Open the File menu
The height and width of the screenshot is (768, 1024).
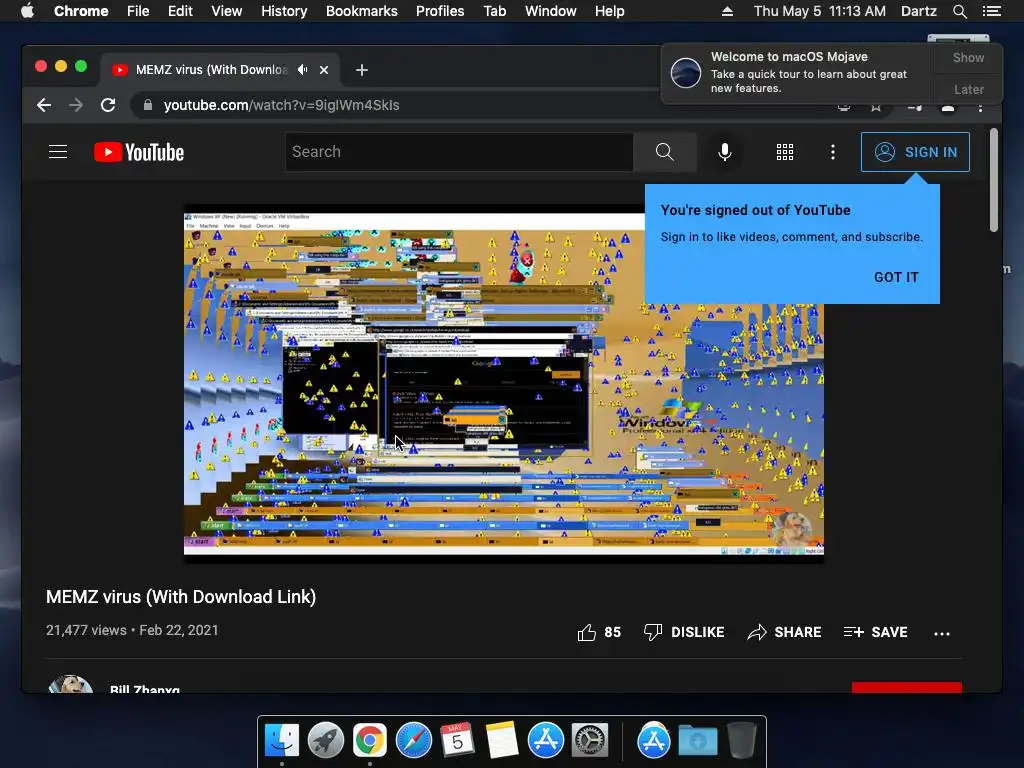[x=138, y=11]
